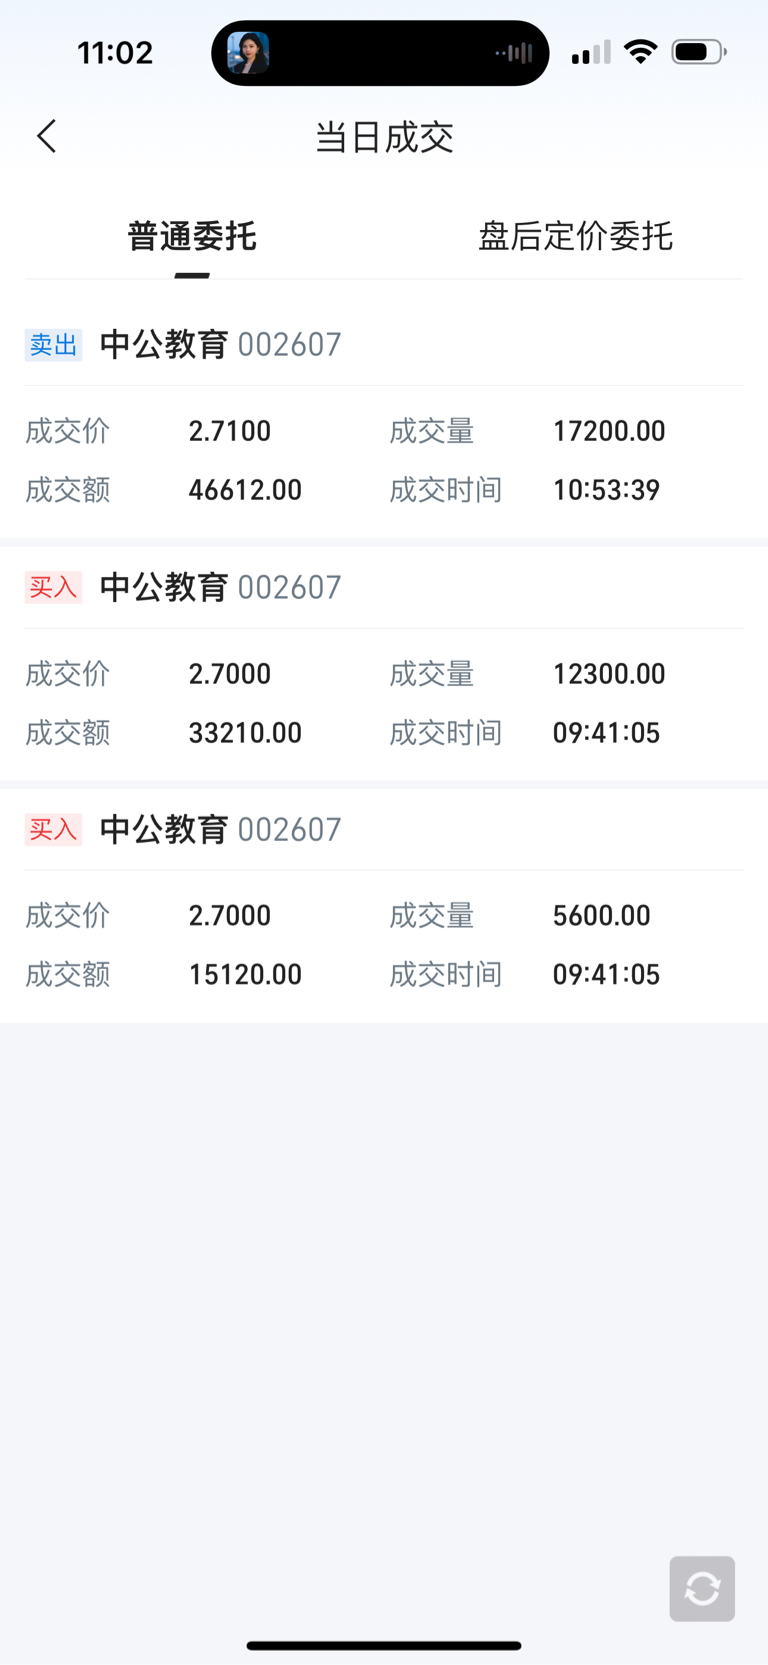Tap the 2.7100 deal price value
Screen dimensions: 768x1665
[x=230, y=431]
